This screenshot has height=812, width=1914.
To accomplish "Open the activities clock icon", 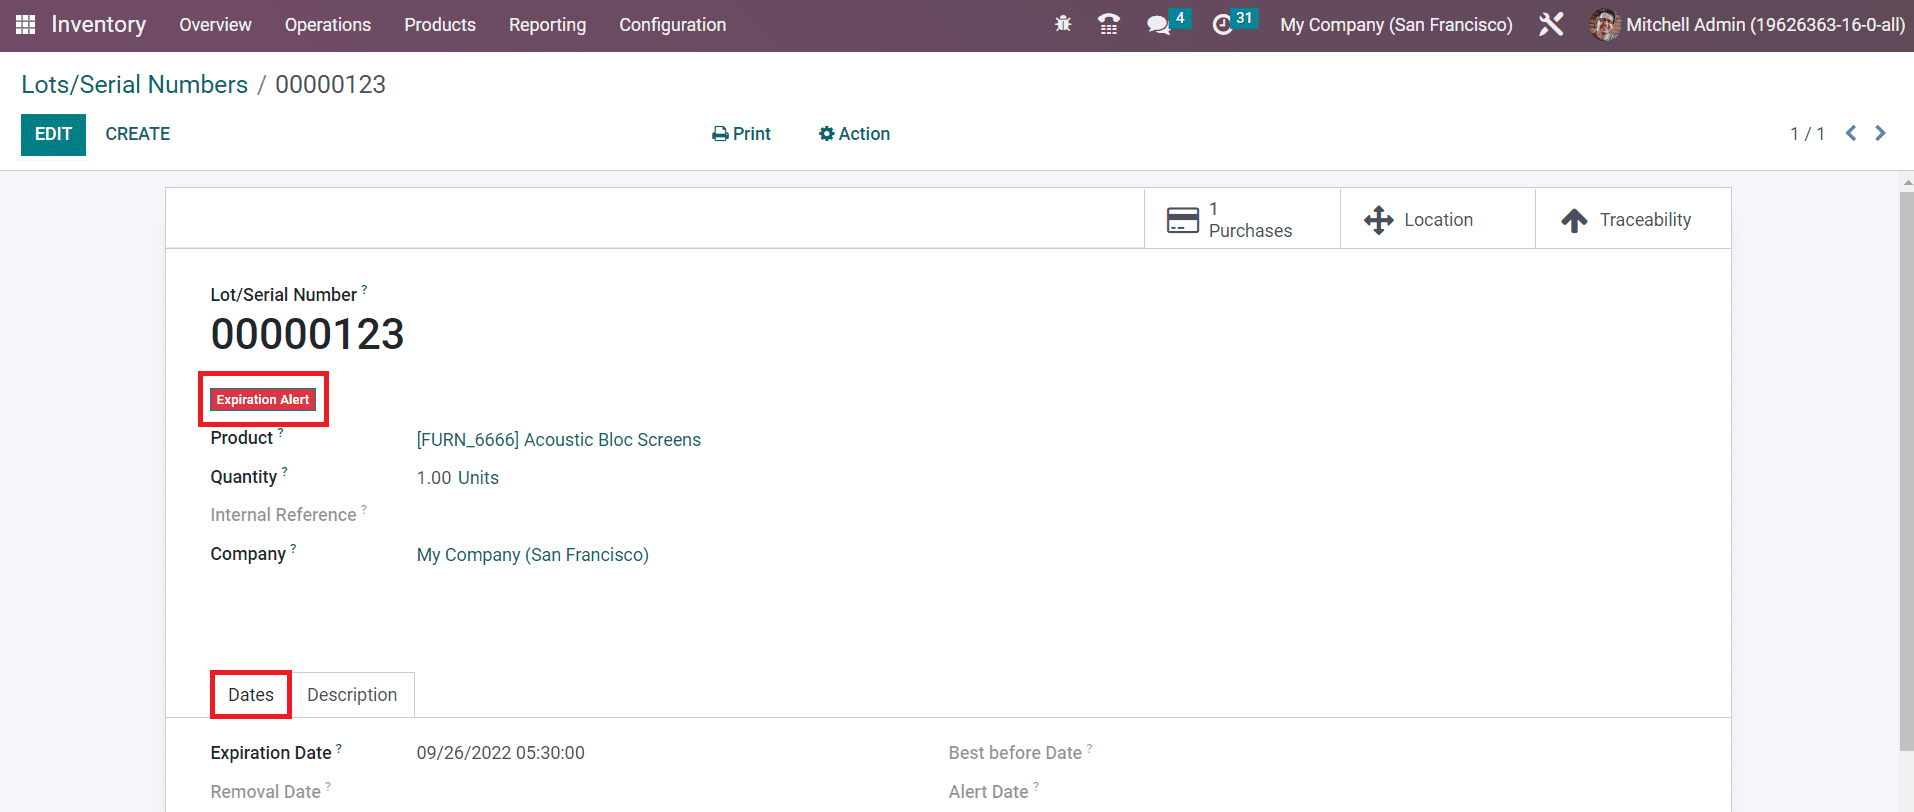I will (x=1222, y=25).
